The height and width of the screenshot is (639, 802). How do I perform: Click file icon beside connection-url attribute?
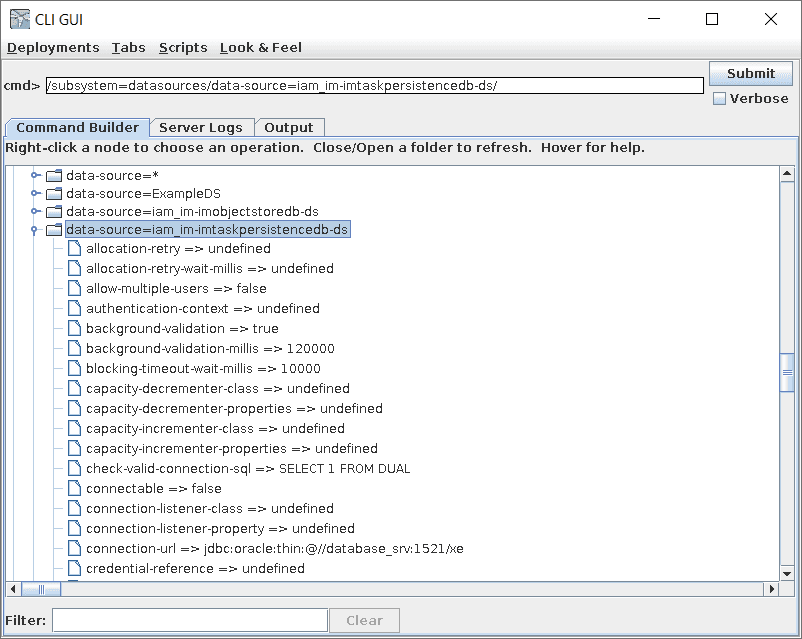pos(74,548)
